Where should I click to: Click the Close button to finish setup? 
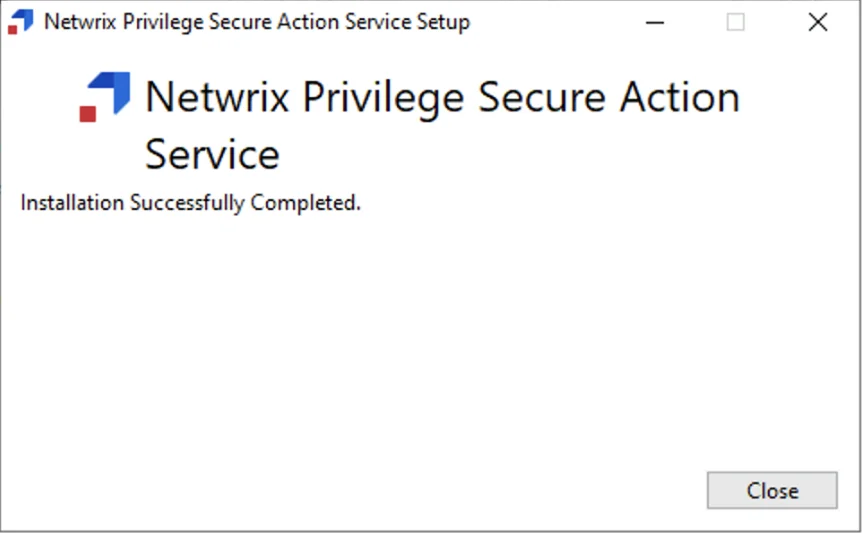(772, 490)
